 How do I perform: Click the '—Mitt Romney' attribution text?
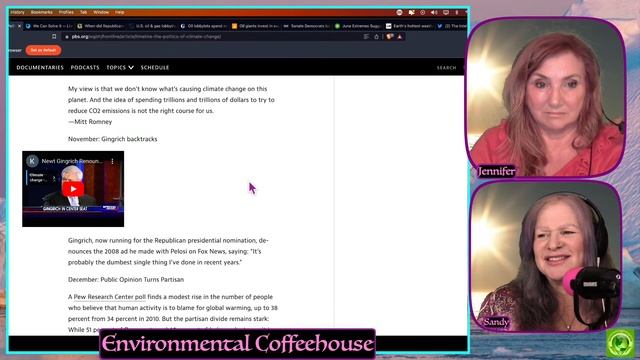(x=90, y=122)
